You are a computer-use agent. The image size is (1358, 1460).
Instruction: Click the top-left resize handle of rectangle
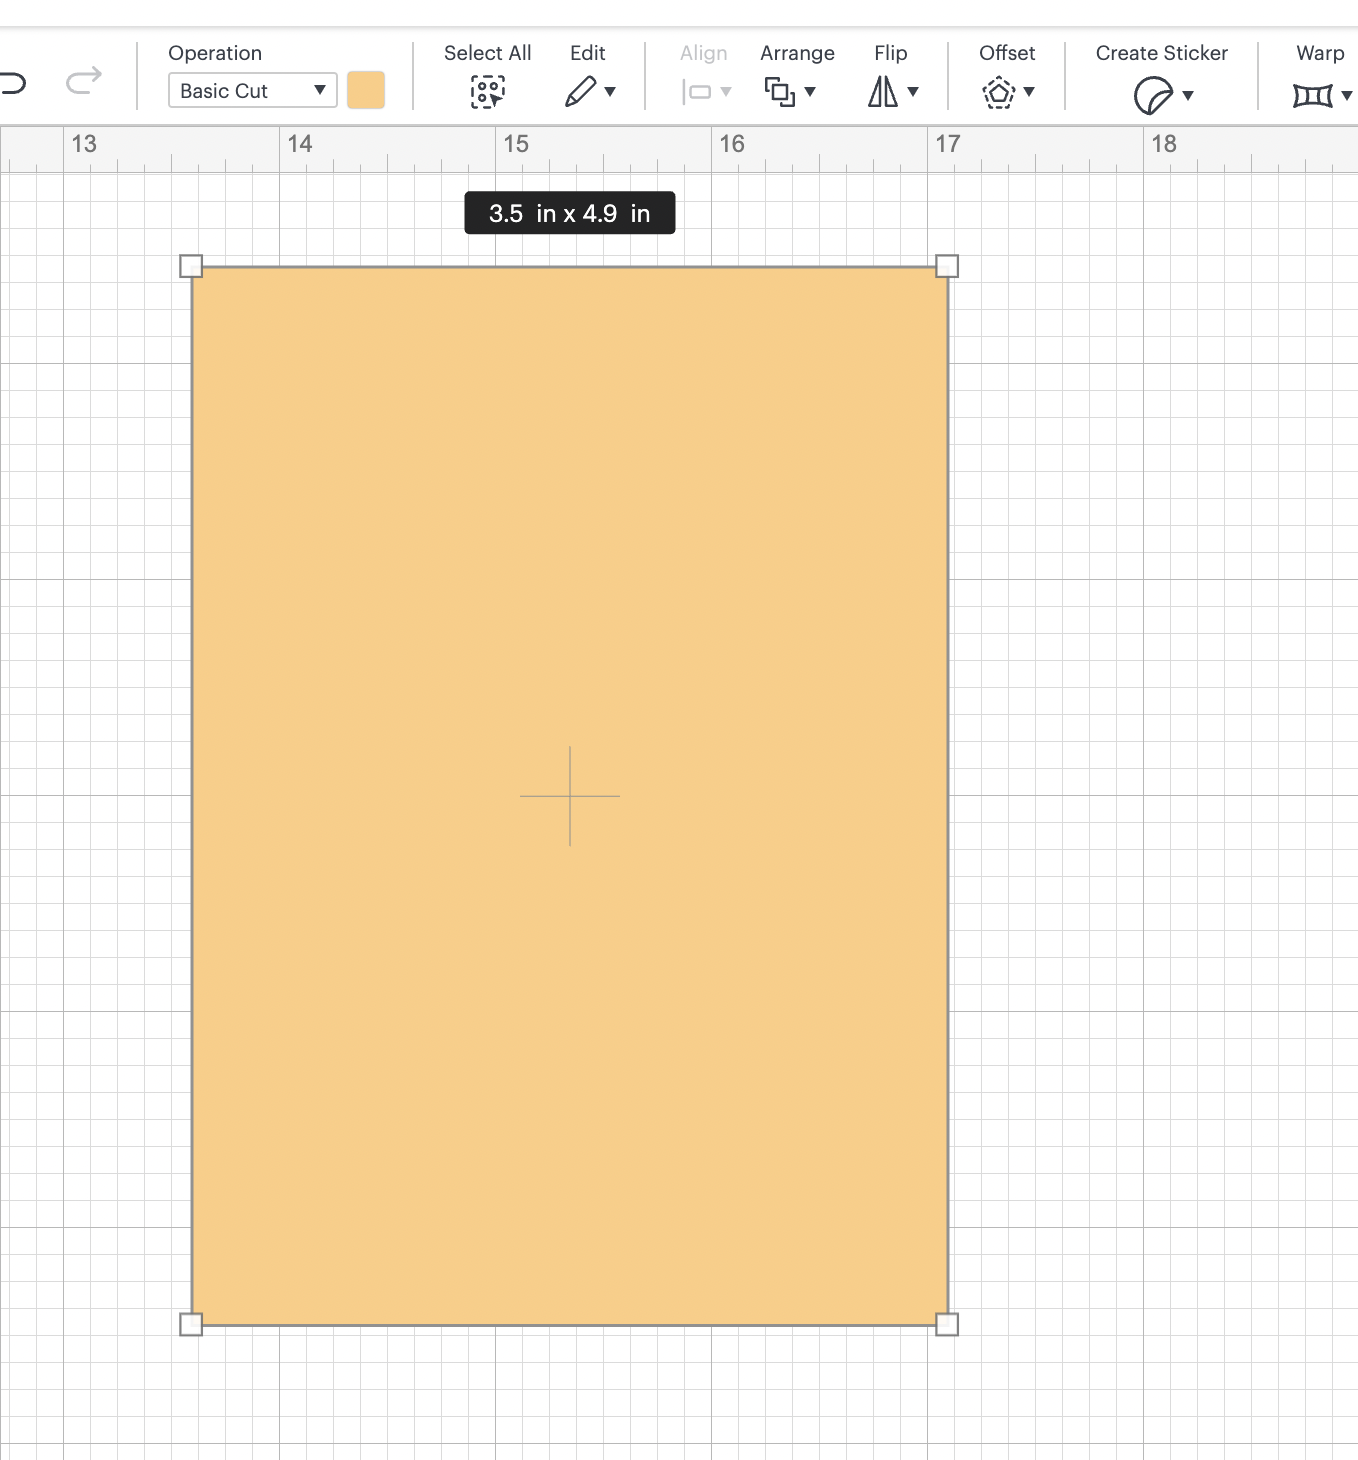point(191,266)
